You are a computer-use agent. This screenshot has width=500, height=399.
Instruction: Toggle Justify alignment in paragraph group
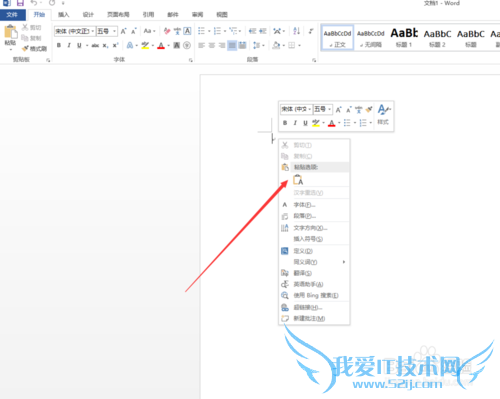[x=232, y=45]
